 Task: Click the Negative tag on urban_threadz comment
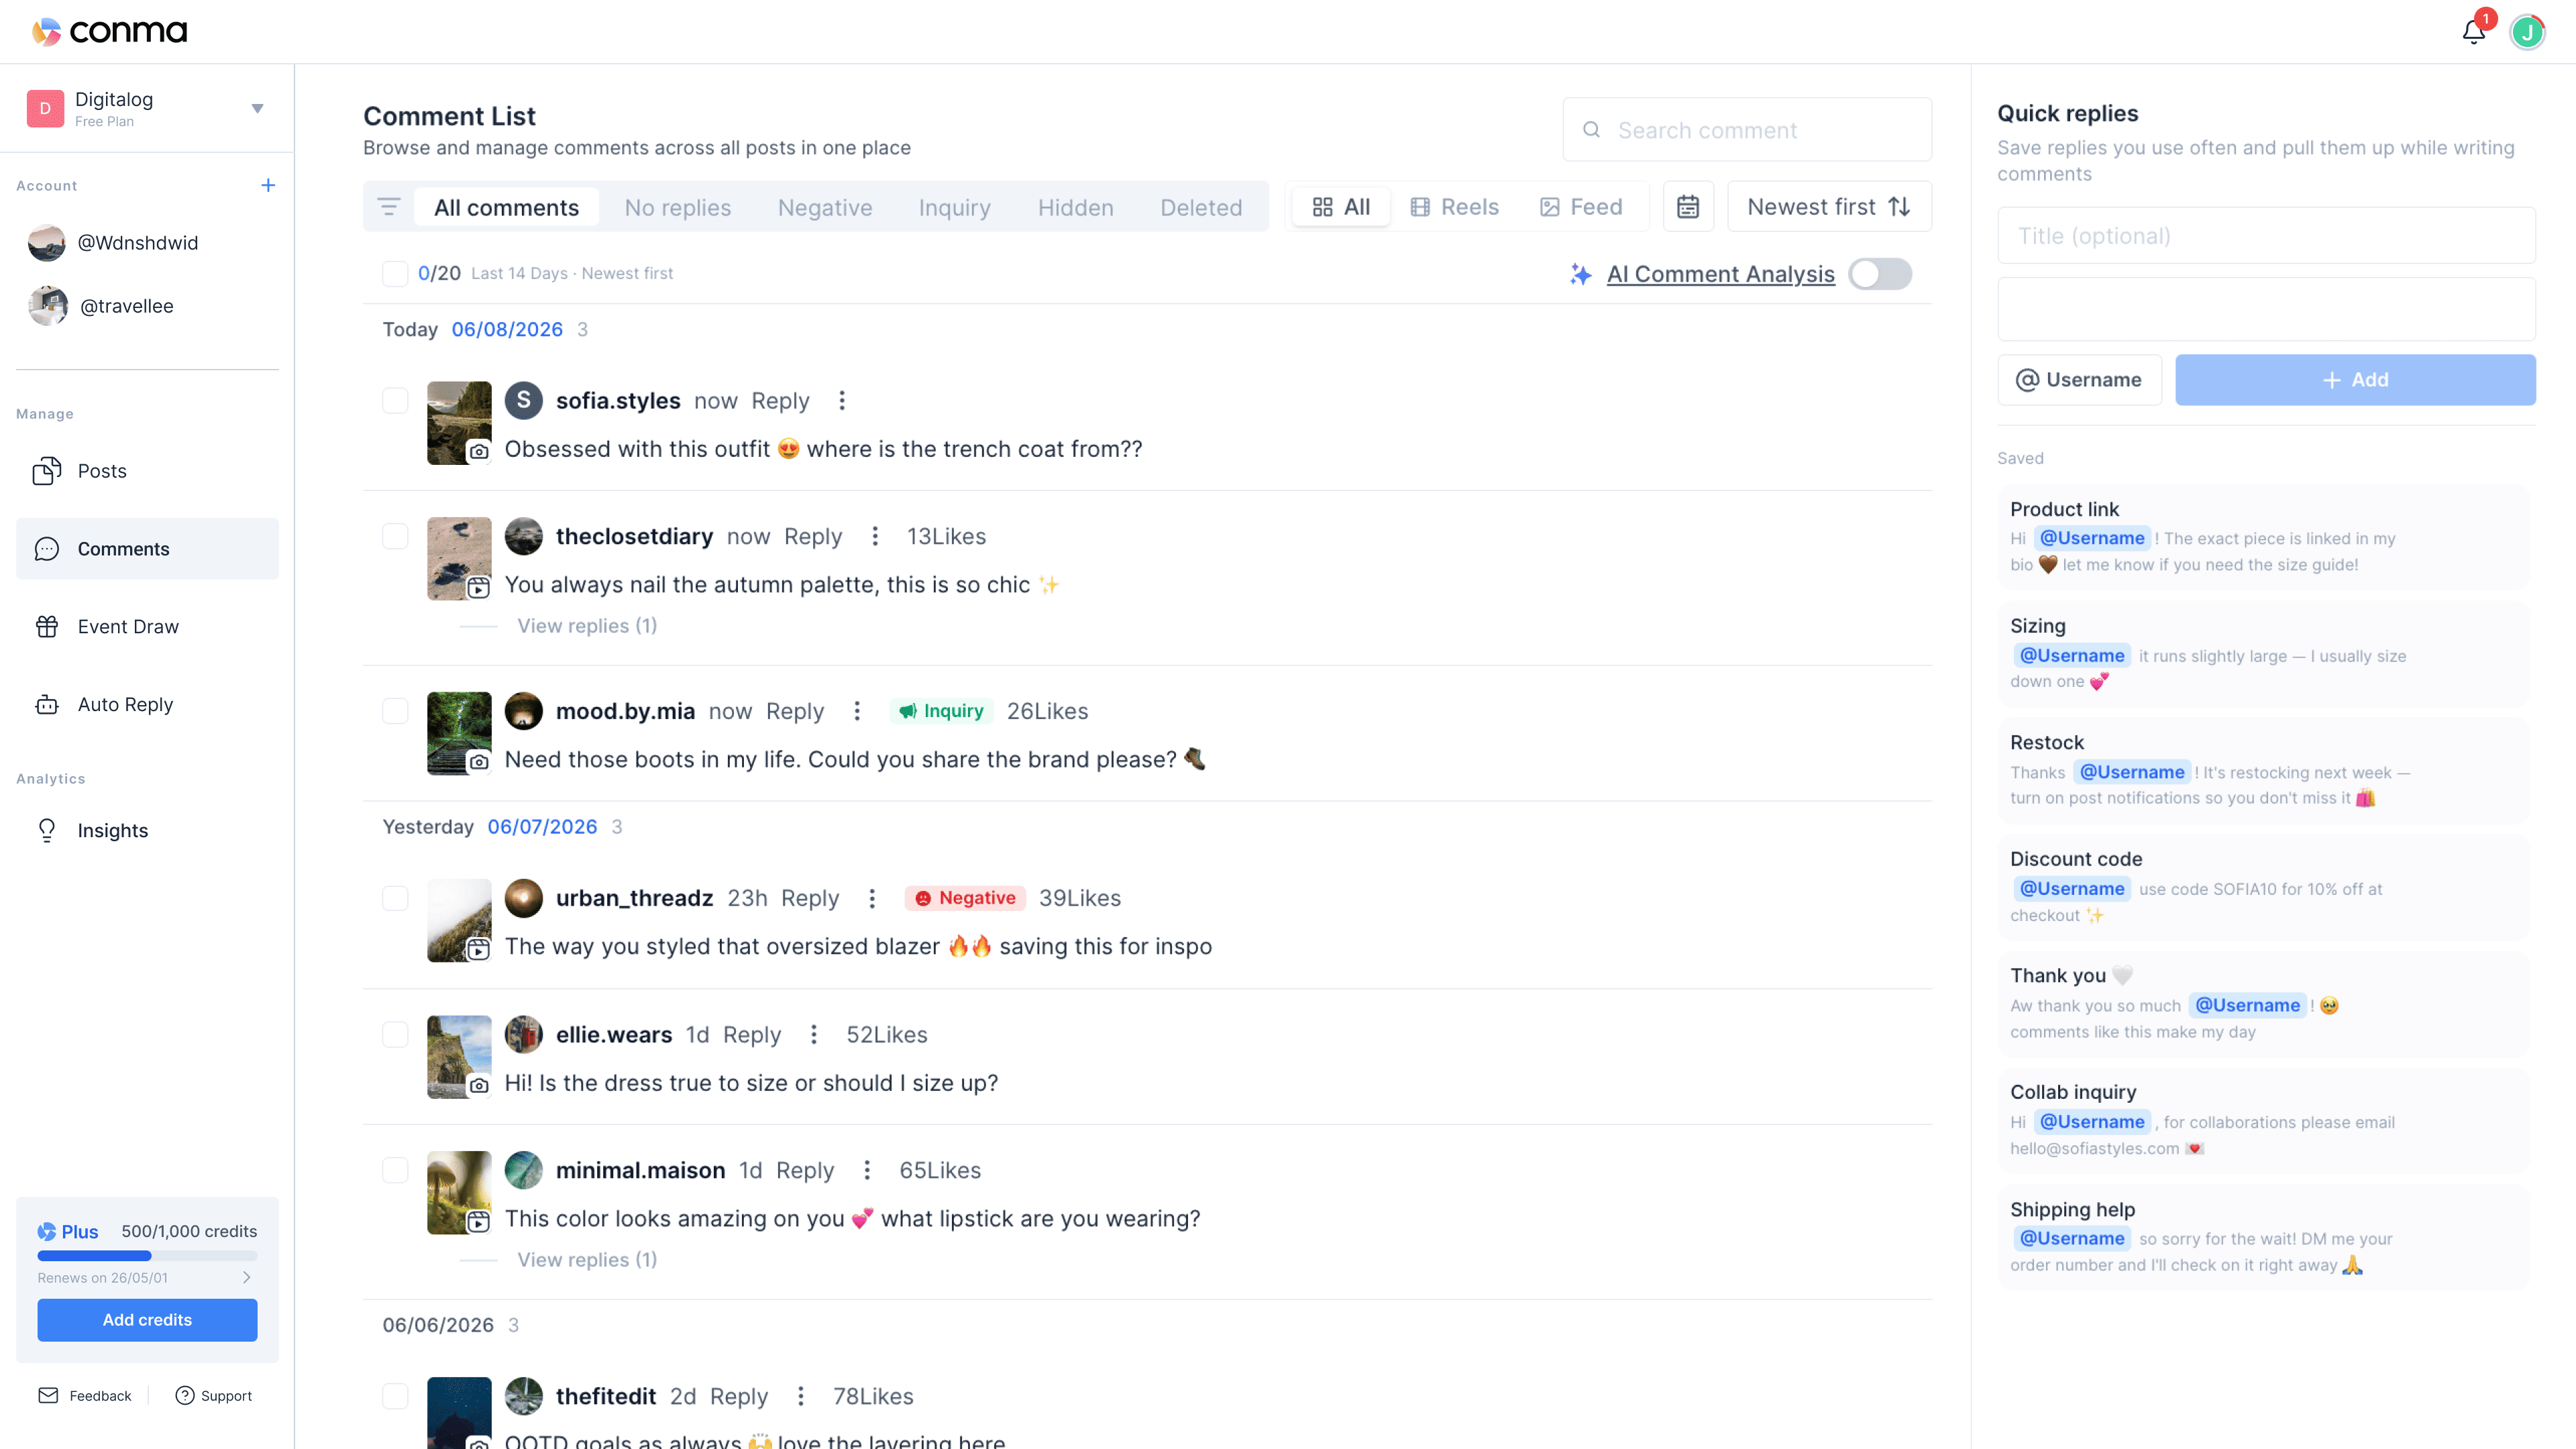[x=965, y=898]
